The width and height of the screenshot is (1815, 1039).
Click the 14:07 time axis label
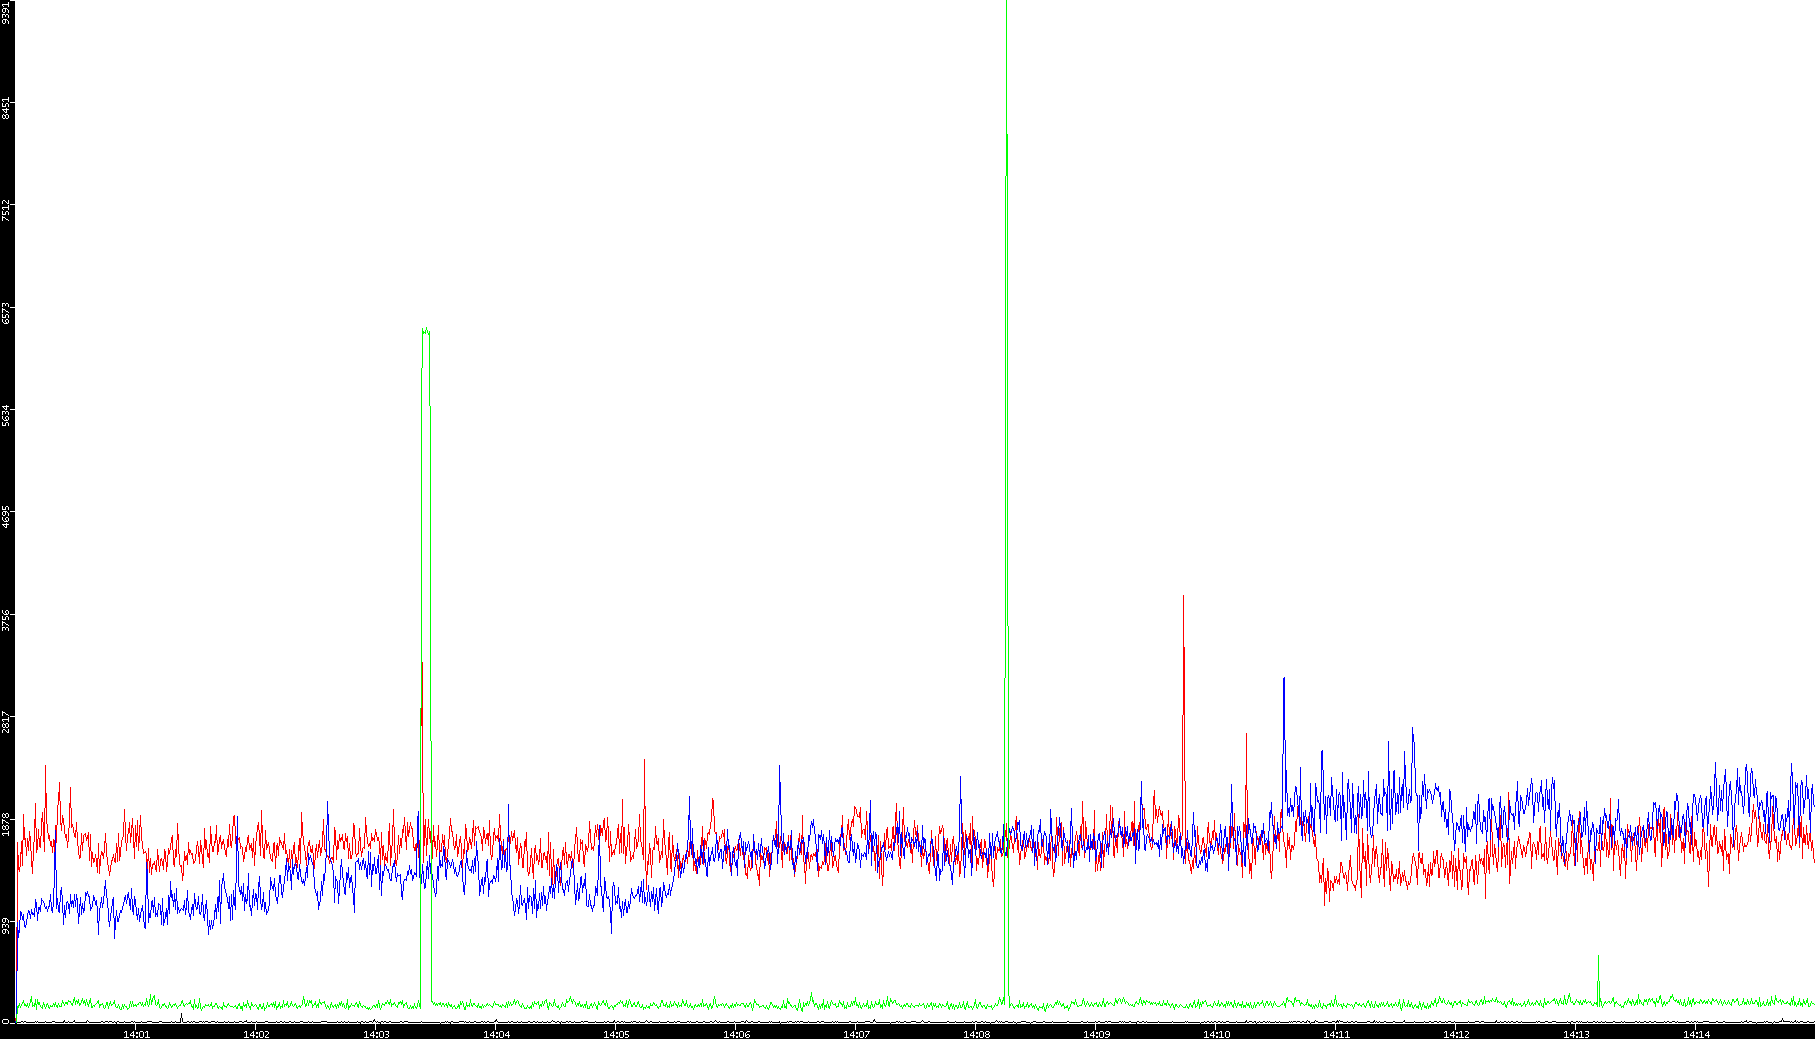click(x=856, y=1034)
